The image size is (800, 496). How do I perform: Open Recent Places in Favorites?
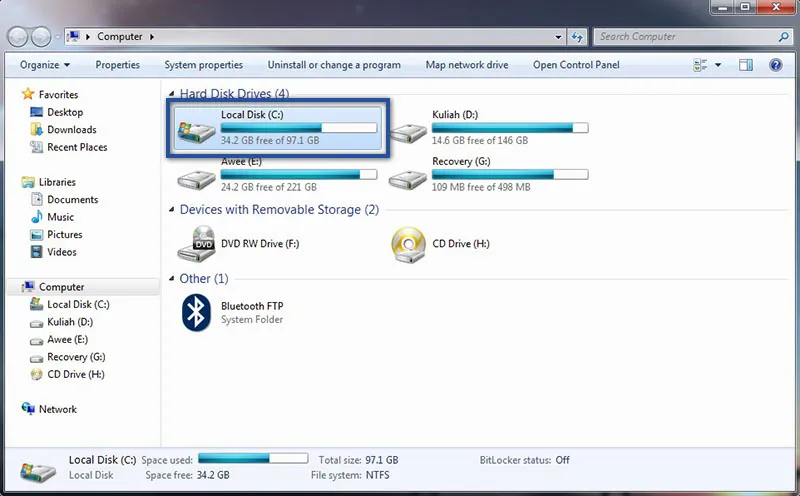tap(77, 147)
